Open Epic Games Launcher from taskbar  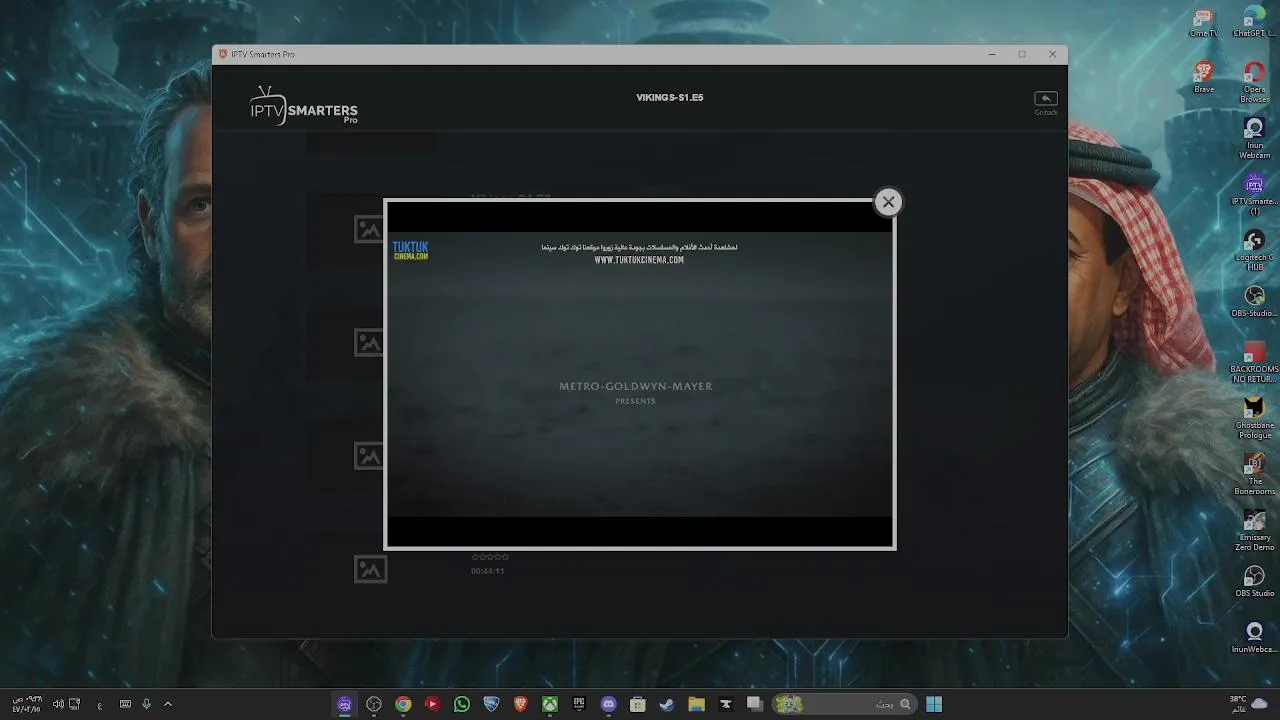(x=579, y=704)
